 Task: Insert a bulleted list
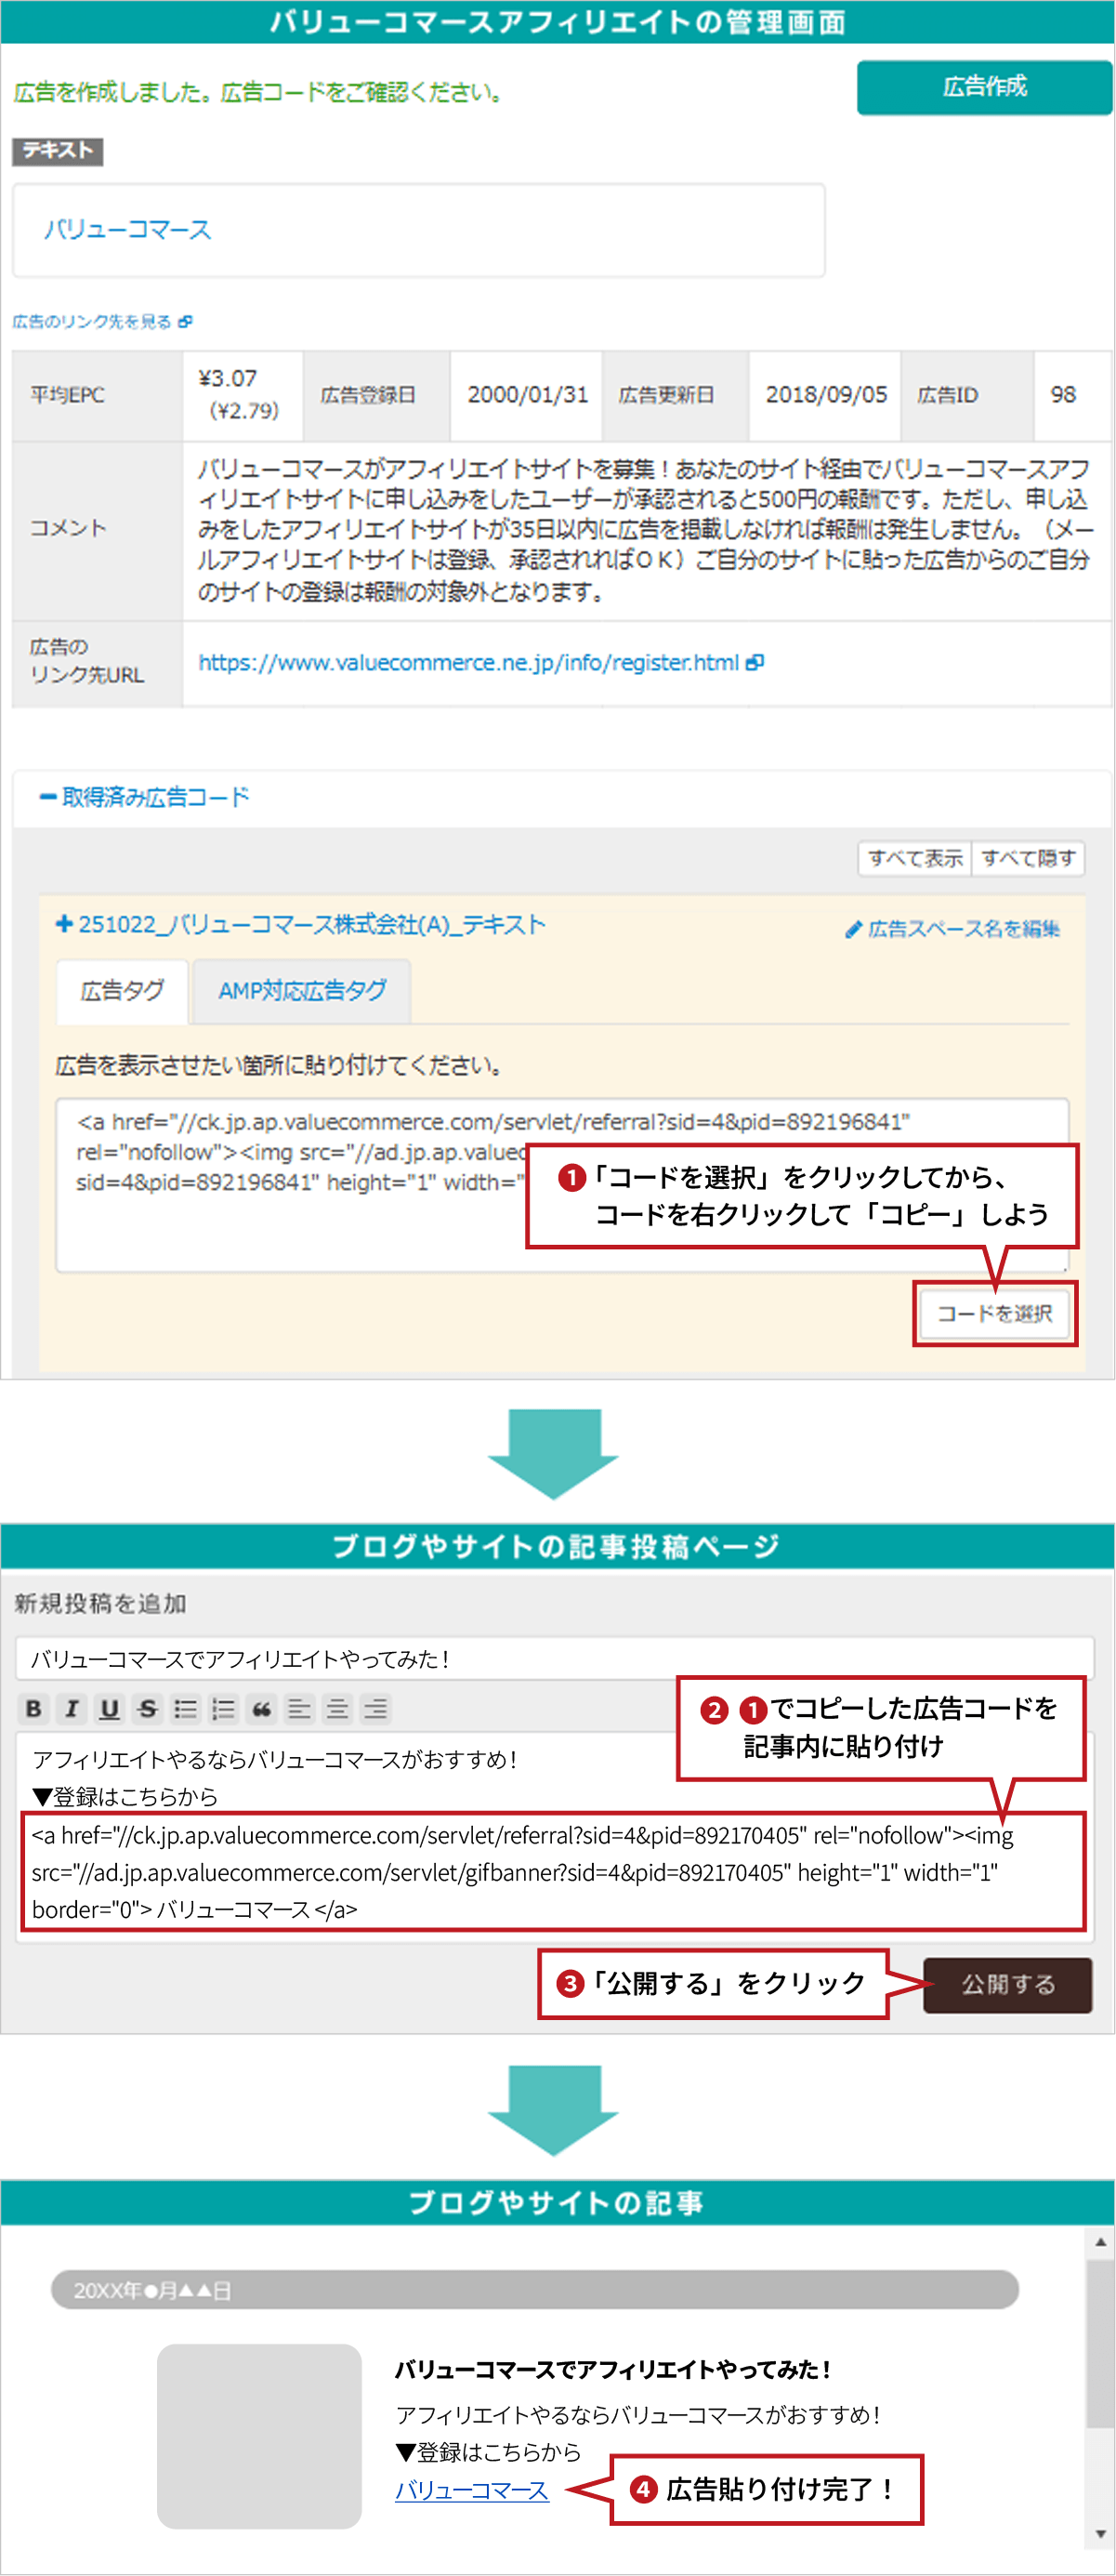coord(186,1708)
